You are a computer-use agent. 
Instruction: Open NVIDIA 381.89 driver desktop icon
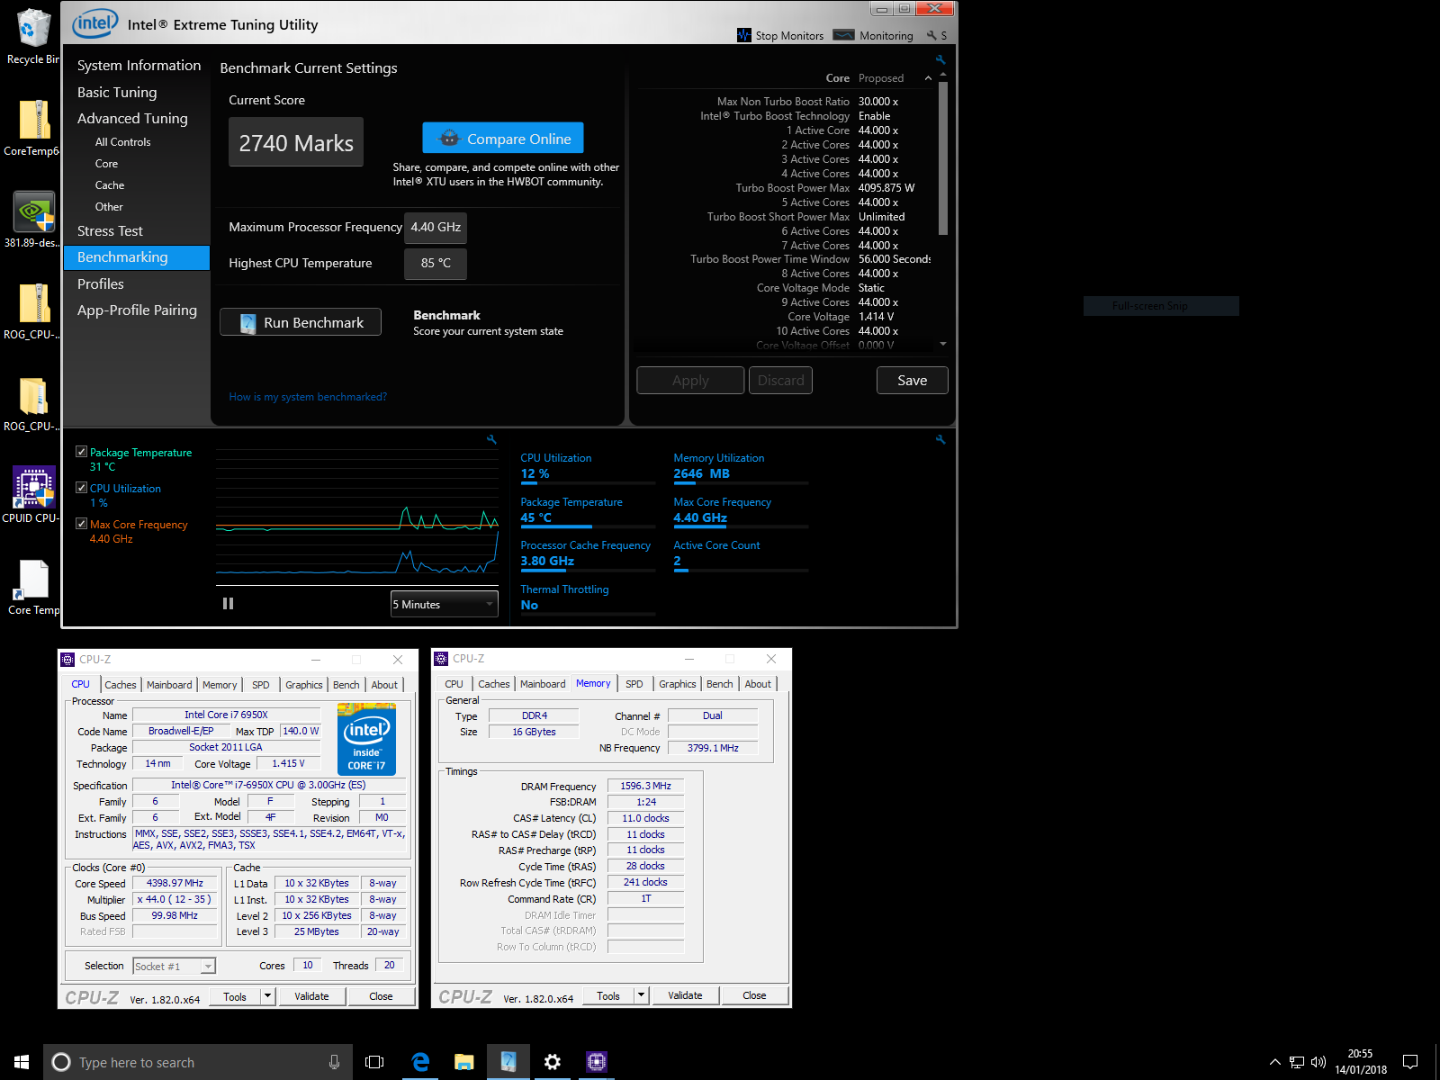pos(33,220)
